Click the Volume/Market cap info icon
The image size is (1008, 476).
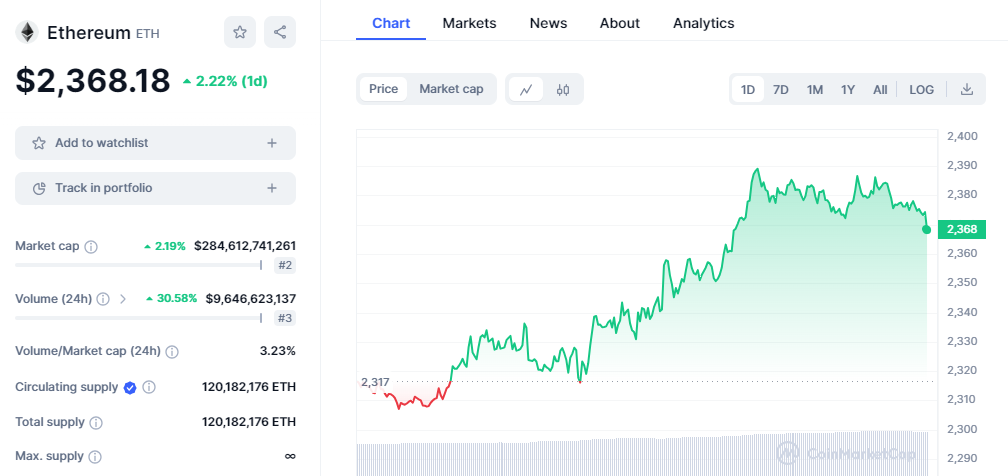click(172, 352)
